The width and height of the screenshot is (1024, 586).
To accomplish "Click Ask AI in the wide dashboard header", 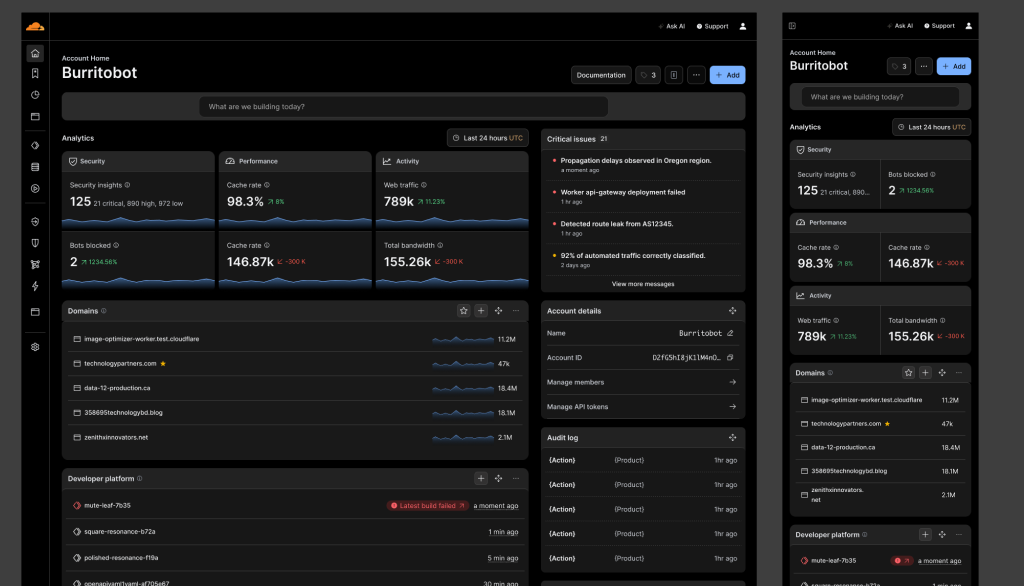I will pos(672,27).
